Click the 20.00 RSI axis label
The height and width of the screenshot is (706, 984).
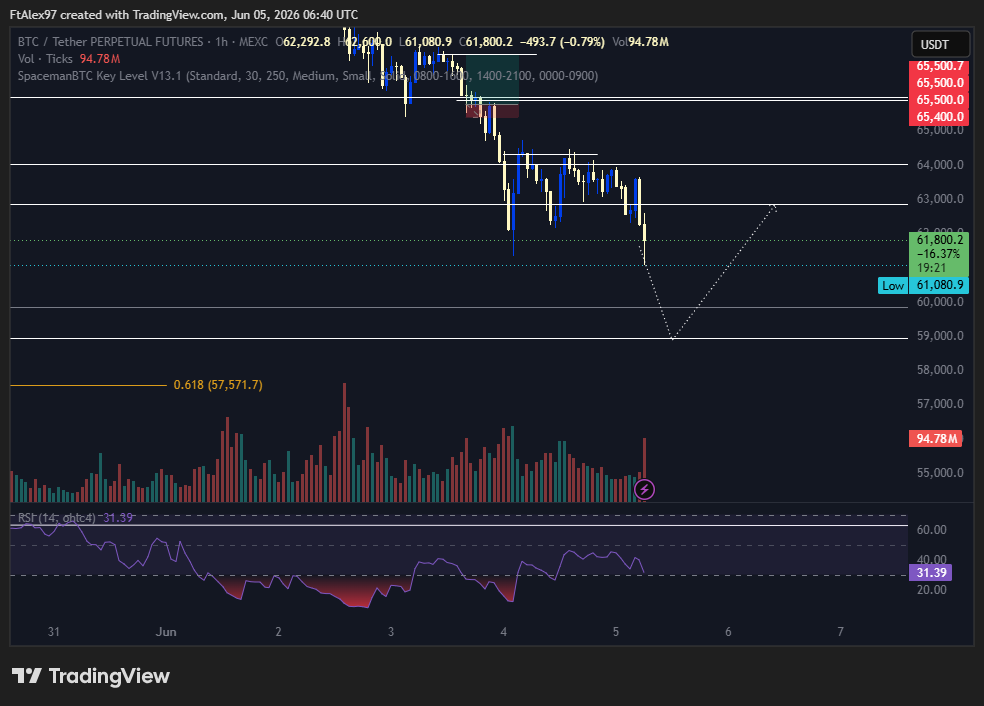click(x=931, y=589)
